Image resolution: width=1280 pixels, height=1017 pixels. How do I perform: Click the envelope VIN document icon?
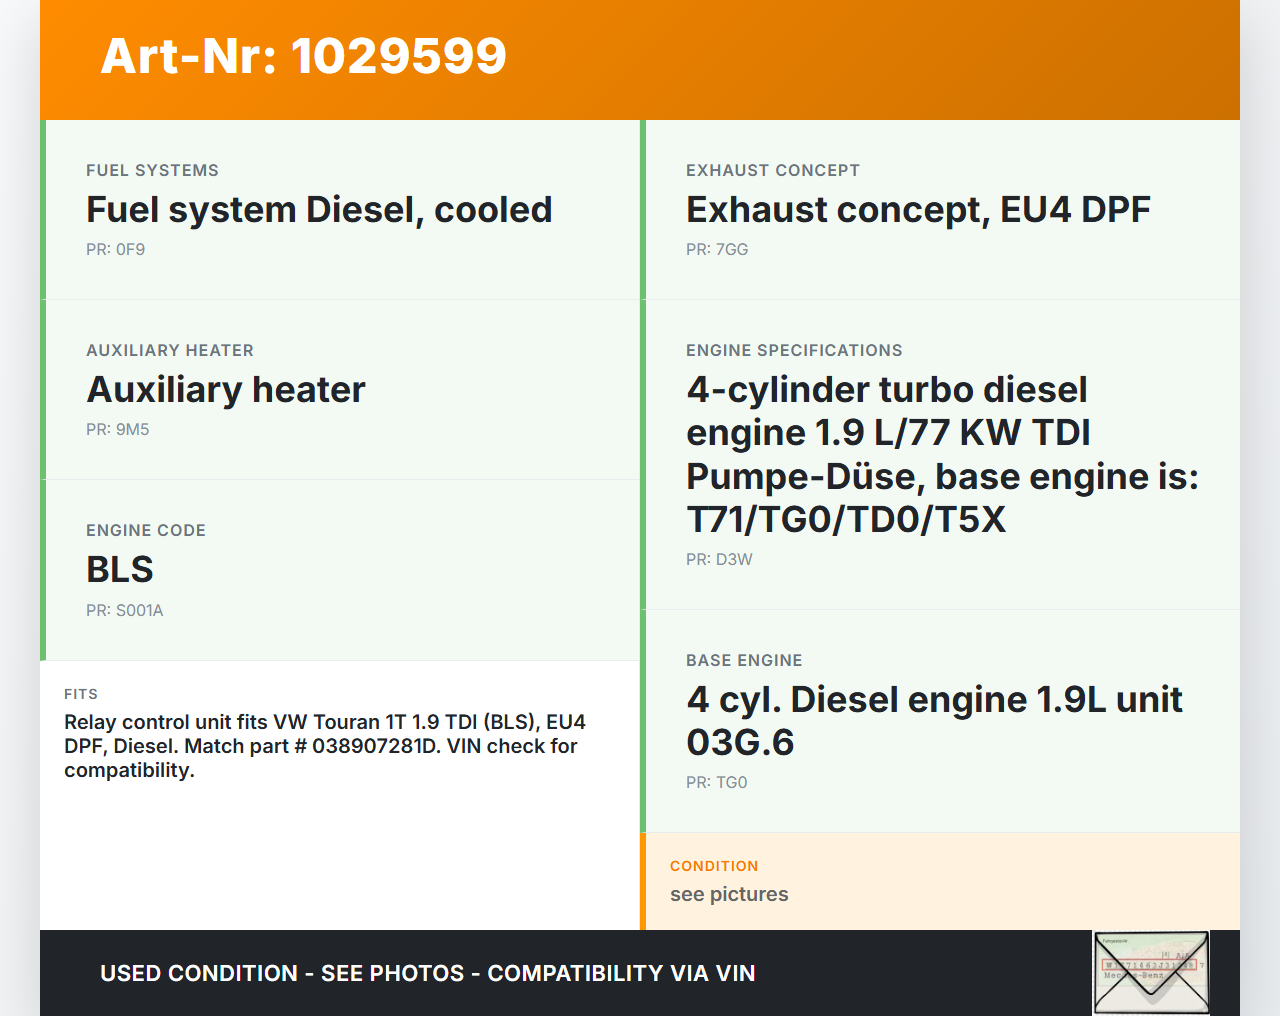pyautogui.click(x=1151, y=972)
